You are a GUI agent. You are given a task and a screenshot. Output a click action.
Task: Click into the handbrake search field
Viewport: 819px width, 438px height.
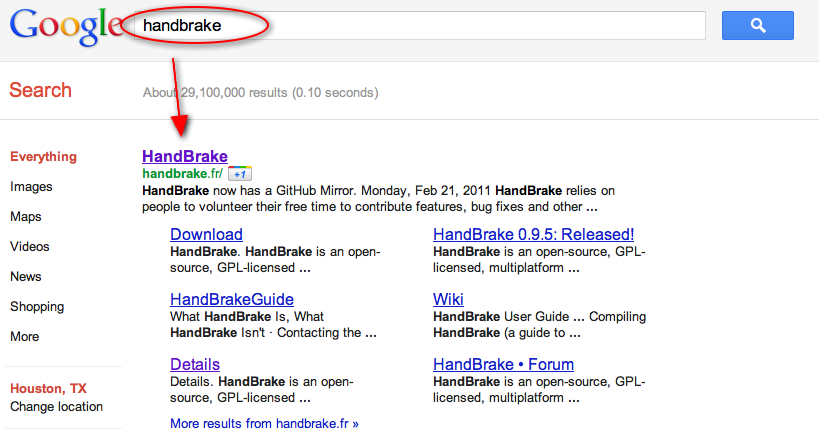point(420,26)
